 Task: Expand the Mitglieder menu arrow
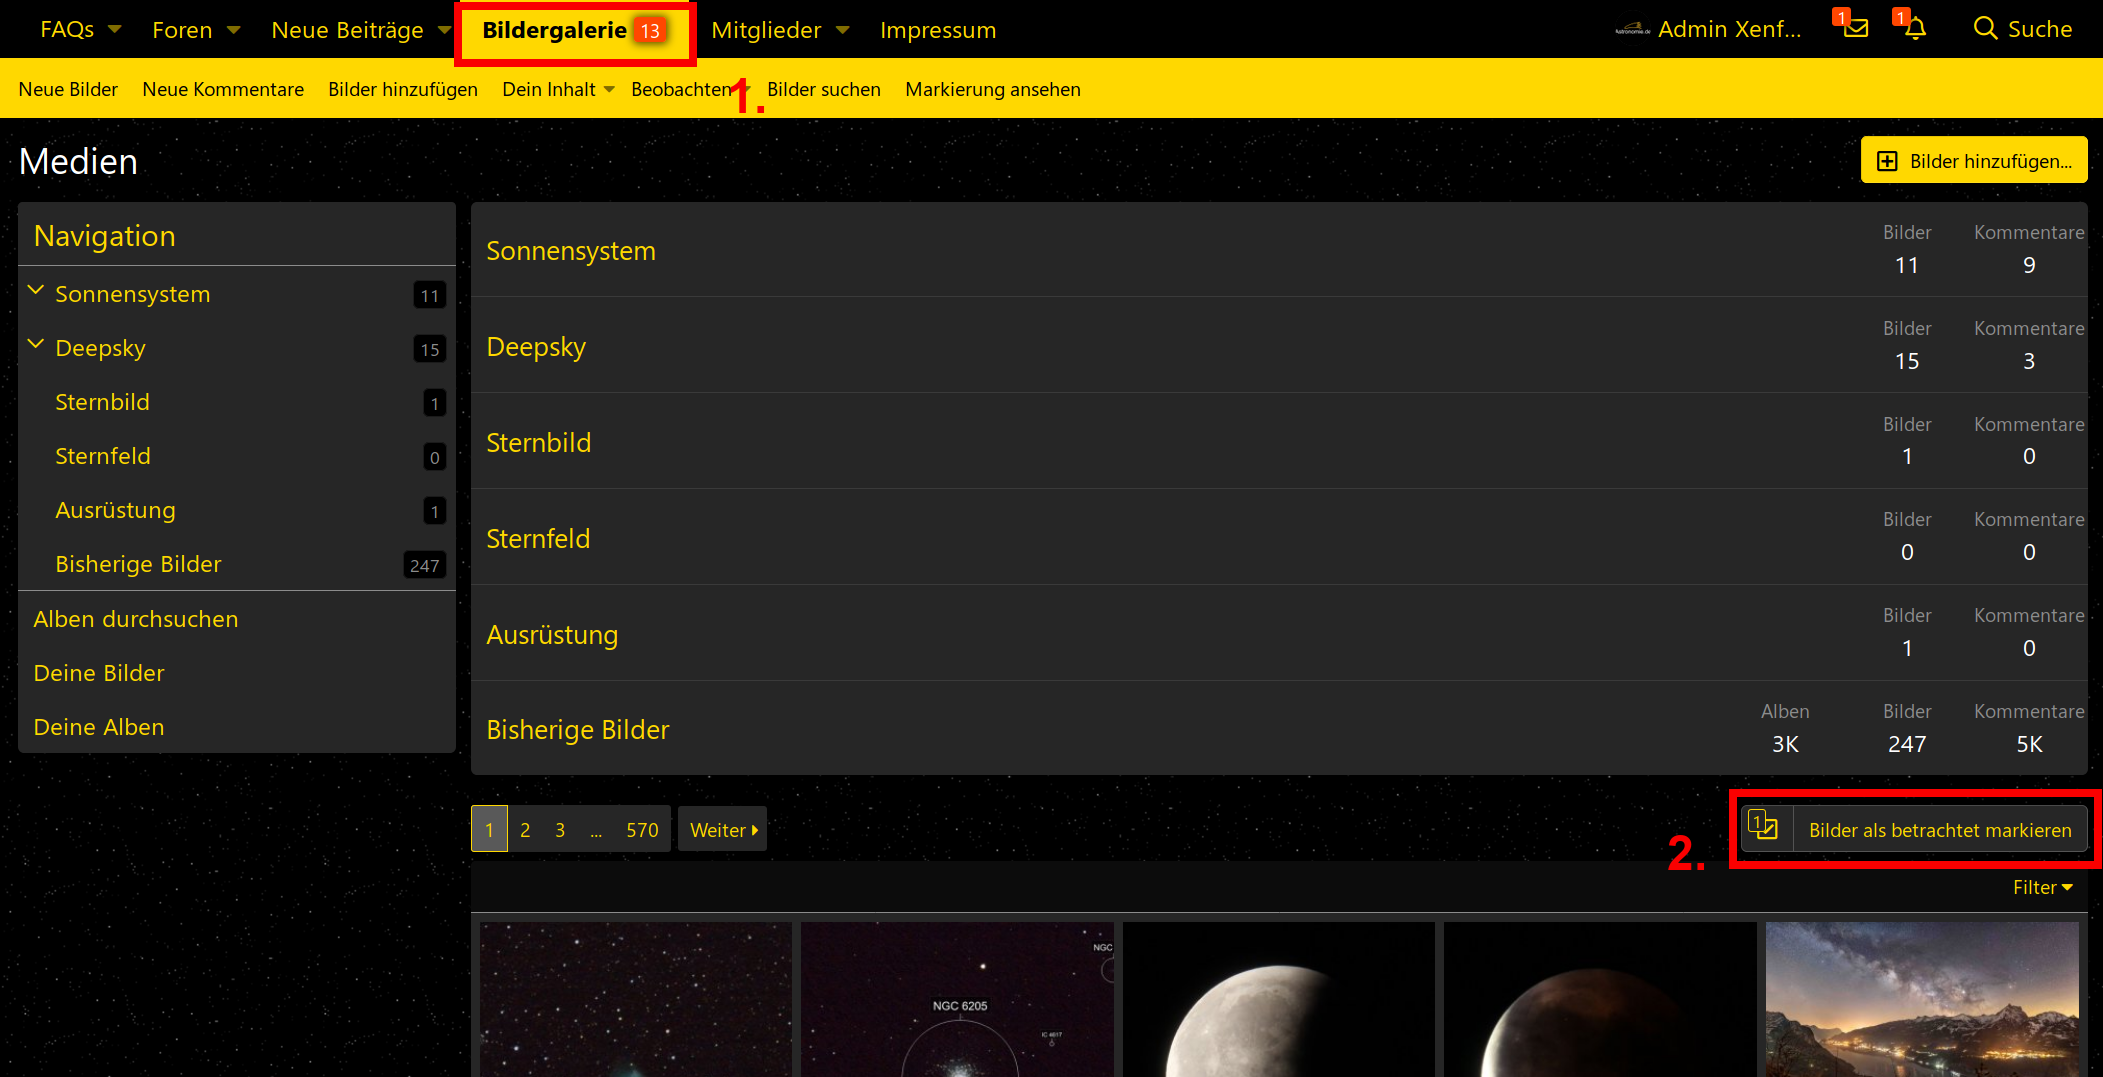(843, 29)
